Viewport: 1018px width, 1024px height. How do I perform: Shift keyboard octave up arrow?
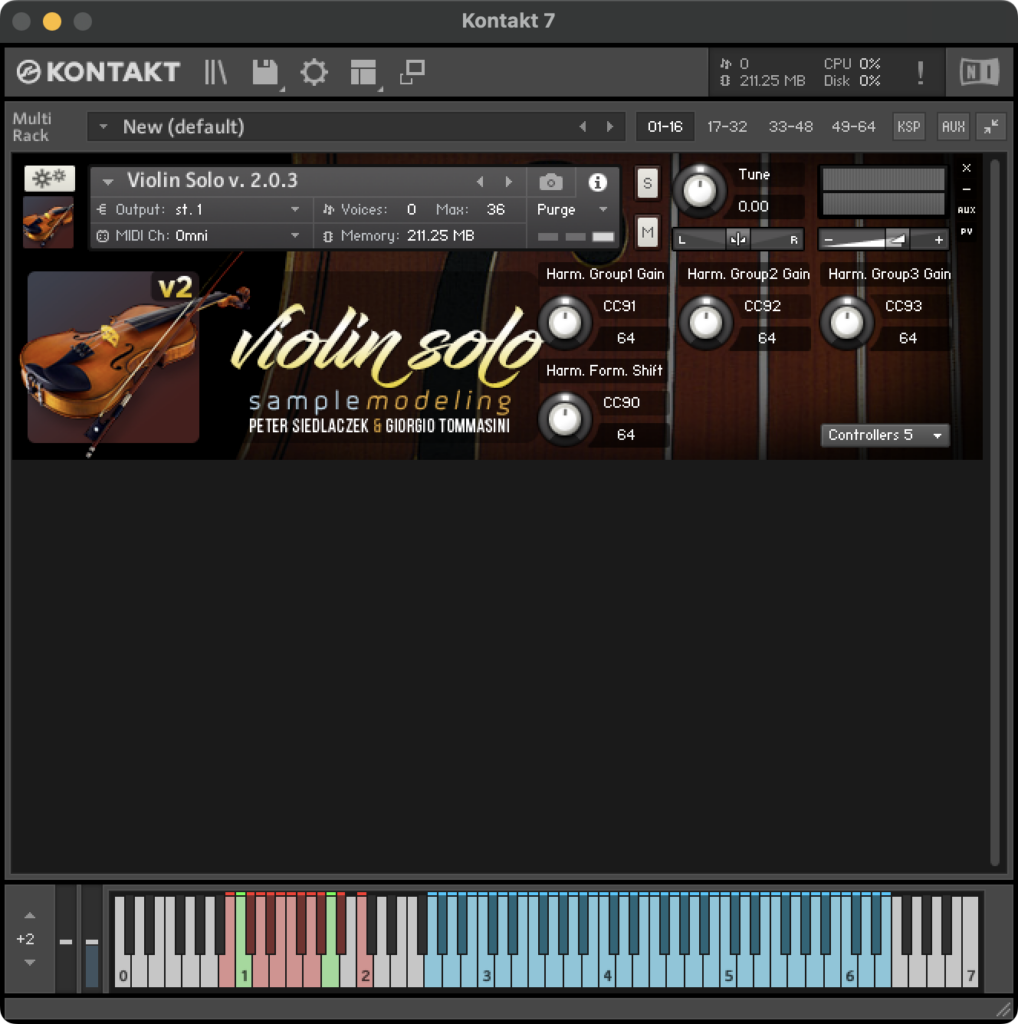coord(29,916)
